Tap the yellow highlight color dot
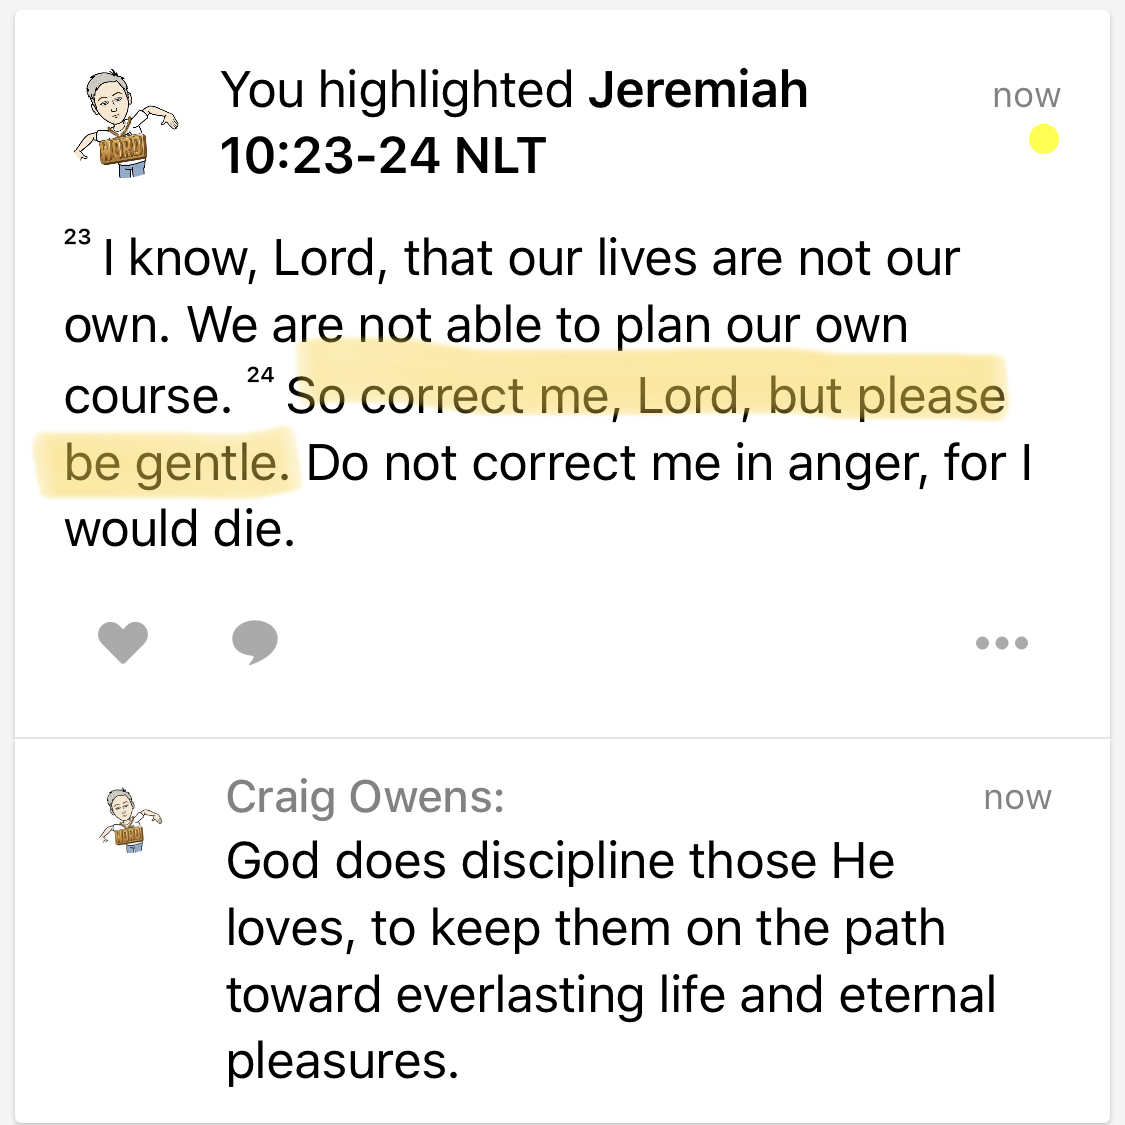1125x1125 pixels. (x=1044, y=139)
